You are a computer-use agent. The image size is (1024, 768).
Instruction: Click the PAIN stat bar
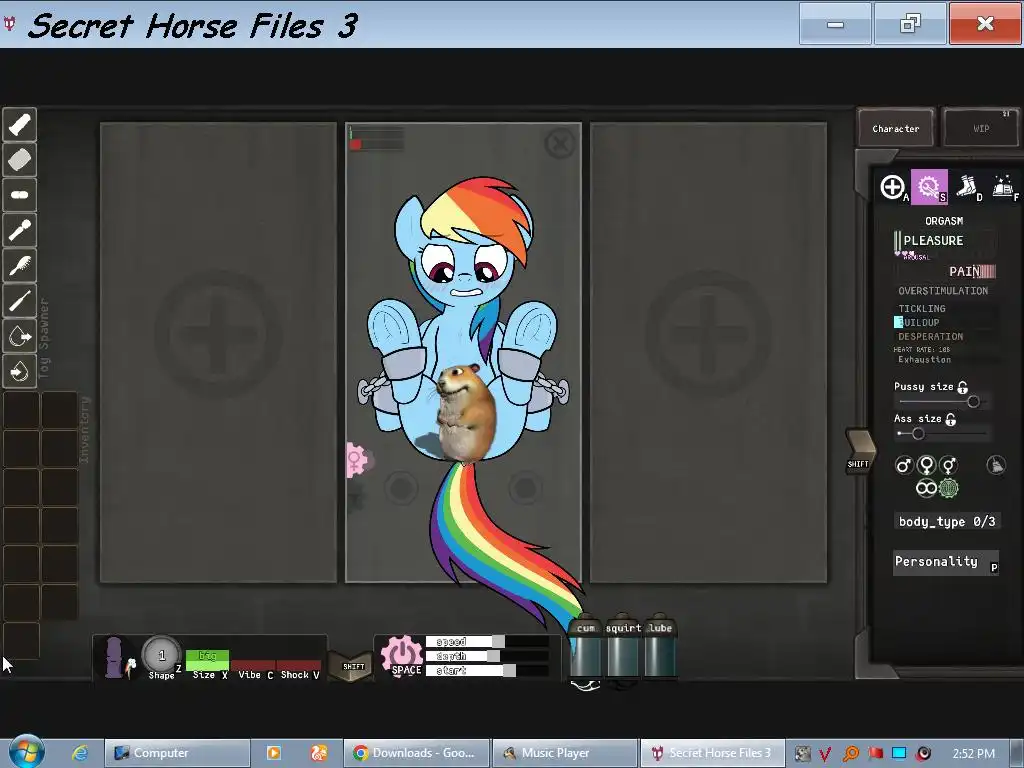[972, 272]
